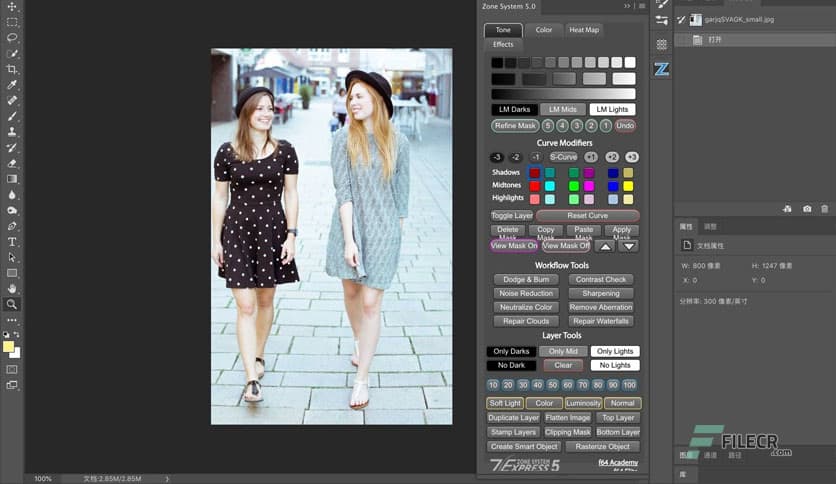Viewport: 836px width, 484px height.
Task: Open the Edit Toolbar three-dots menu
Action: 12,320
